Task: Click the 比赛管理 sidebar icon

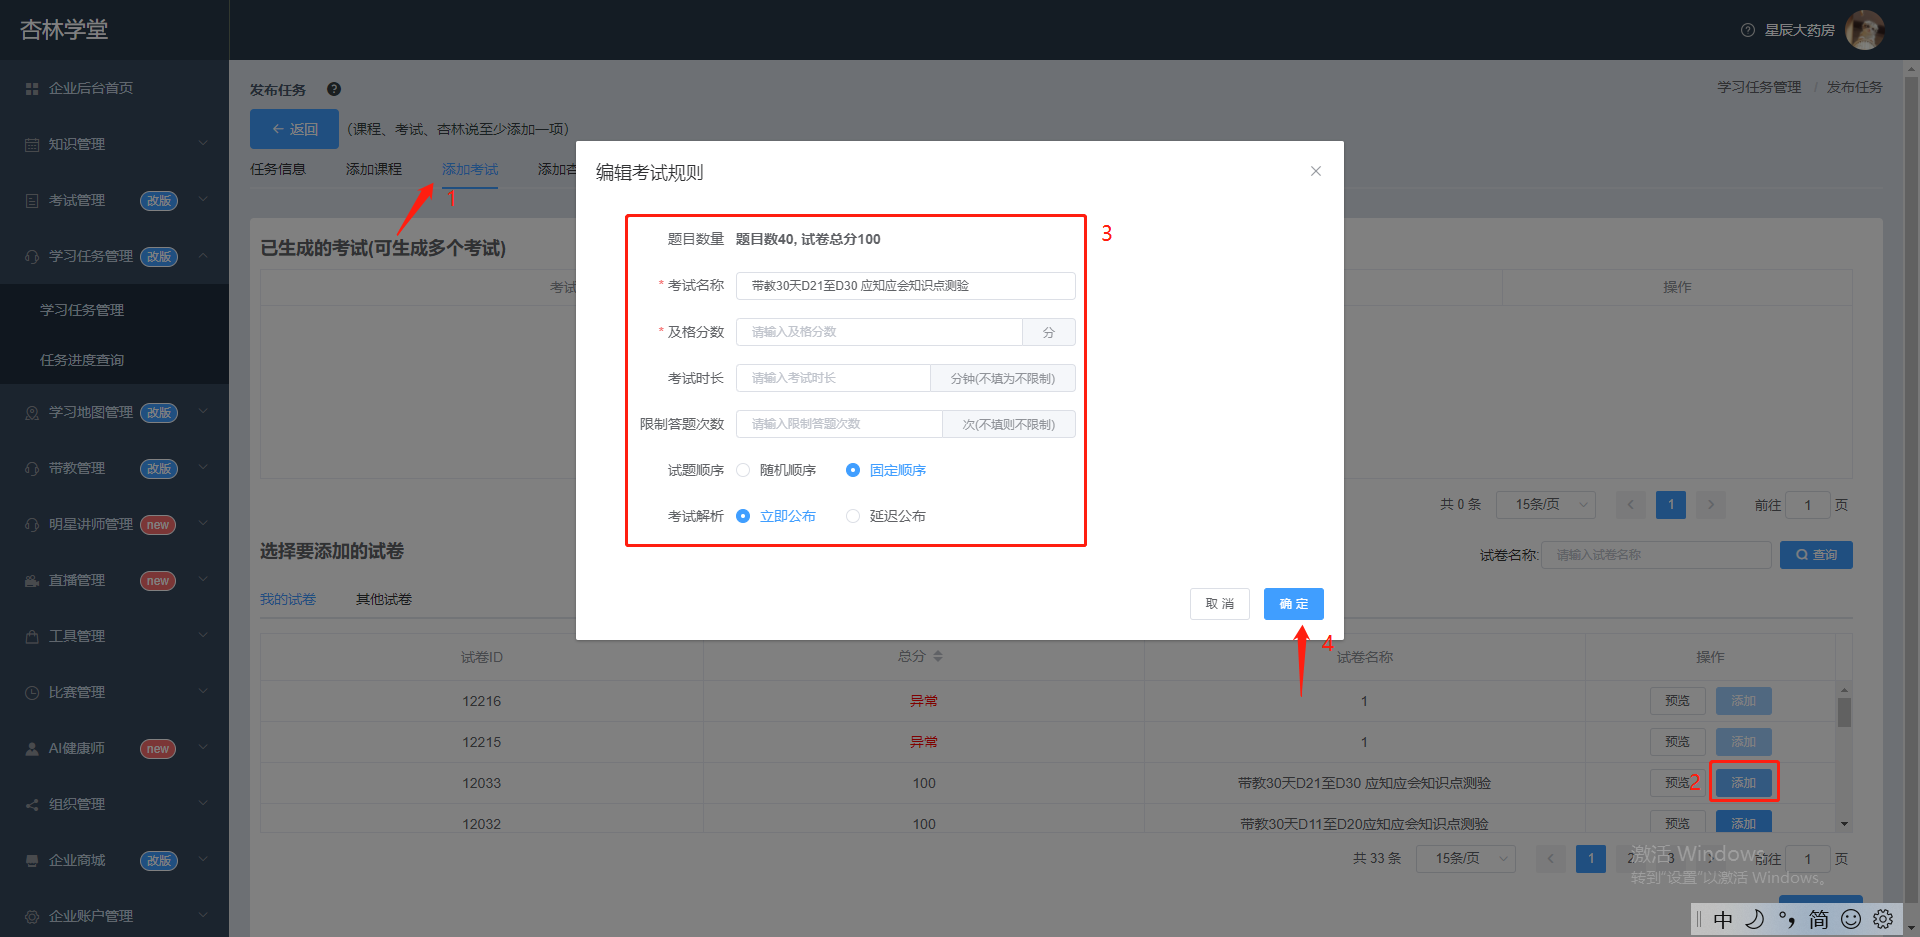Action: [32, 693]
